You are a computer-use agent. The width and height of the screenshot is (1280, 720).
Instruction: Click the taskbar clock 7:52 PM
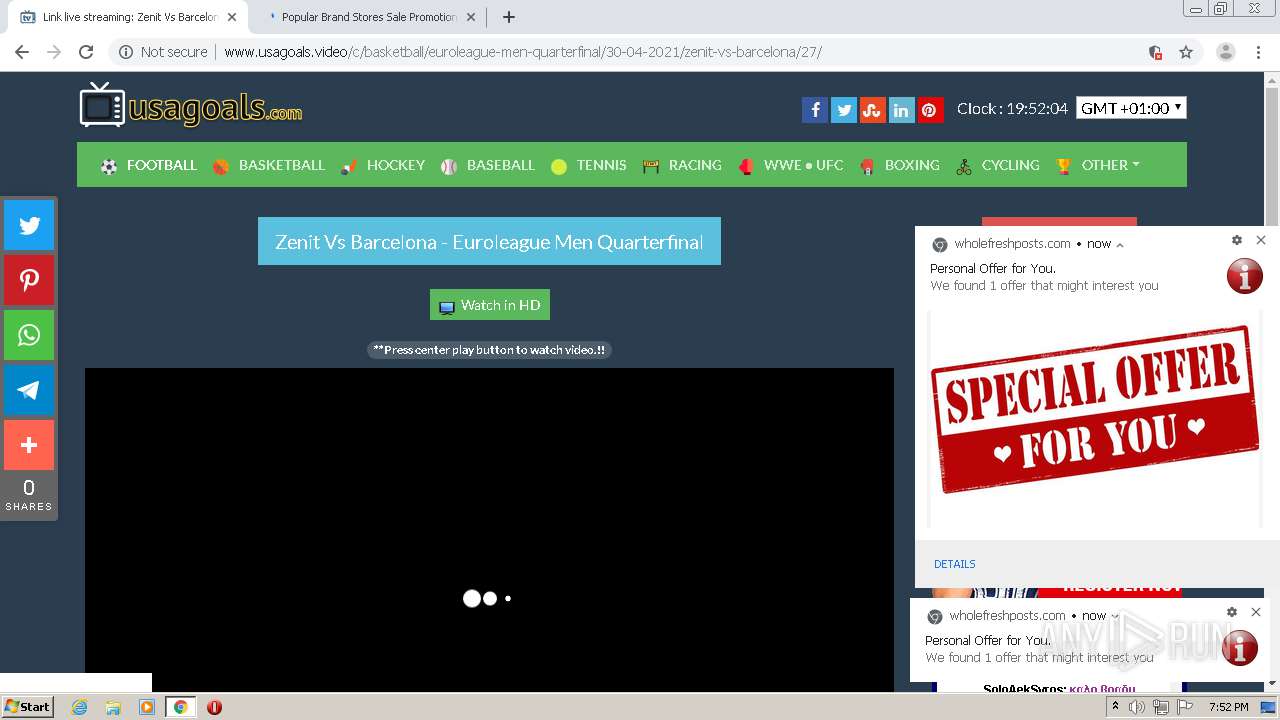pos(1228,707)
